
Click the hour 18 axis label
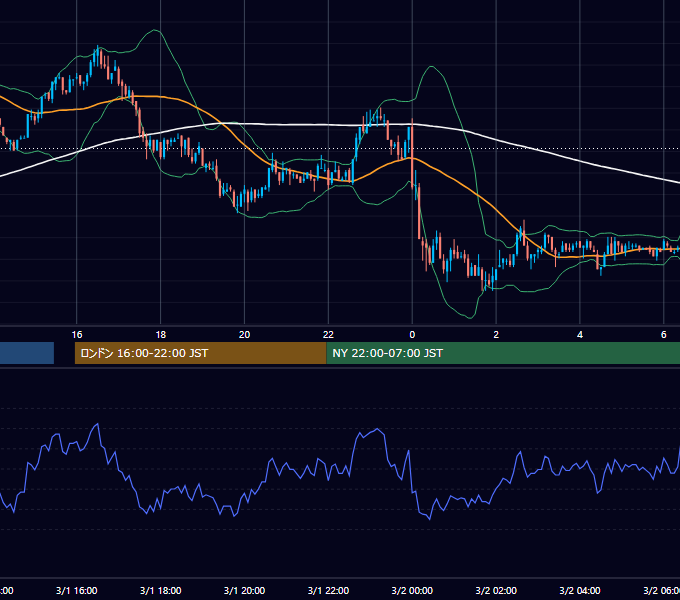[160, 335]
